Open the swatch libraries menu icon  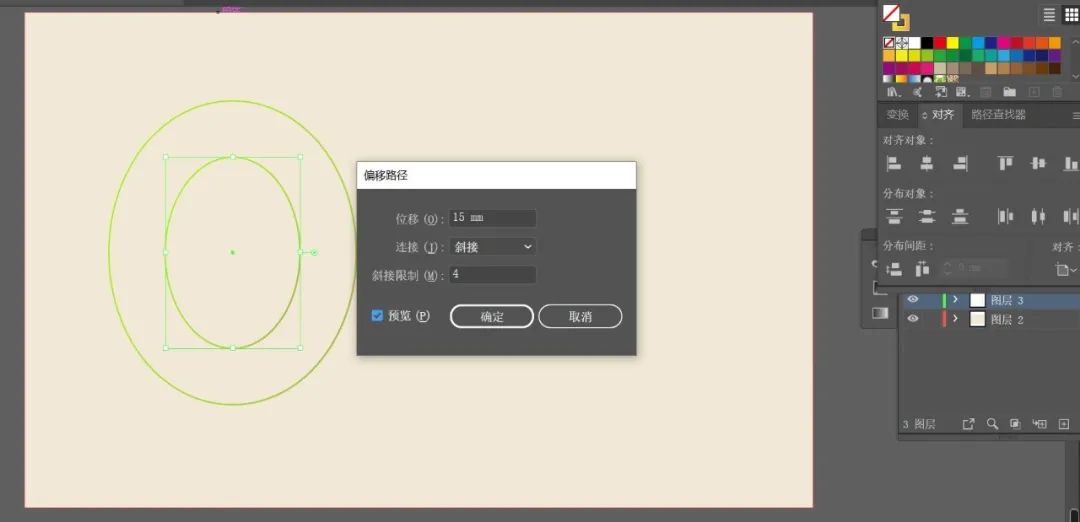tap(893, 92)
